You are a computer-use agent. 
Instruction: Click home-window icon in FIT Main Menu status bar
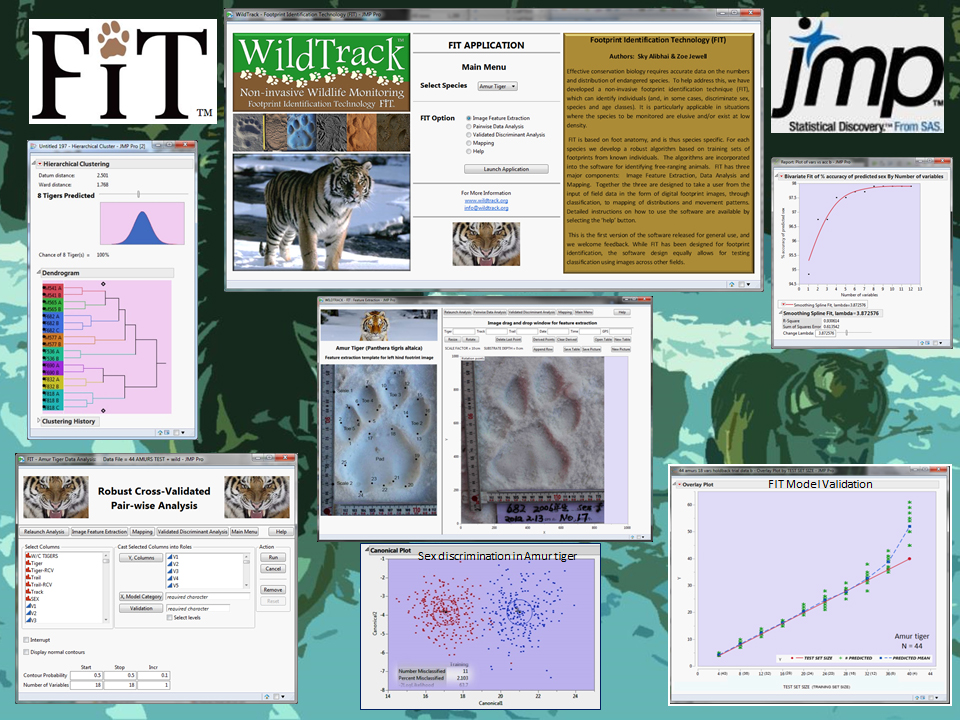coord(731,284)
